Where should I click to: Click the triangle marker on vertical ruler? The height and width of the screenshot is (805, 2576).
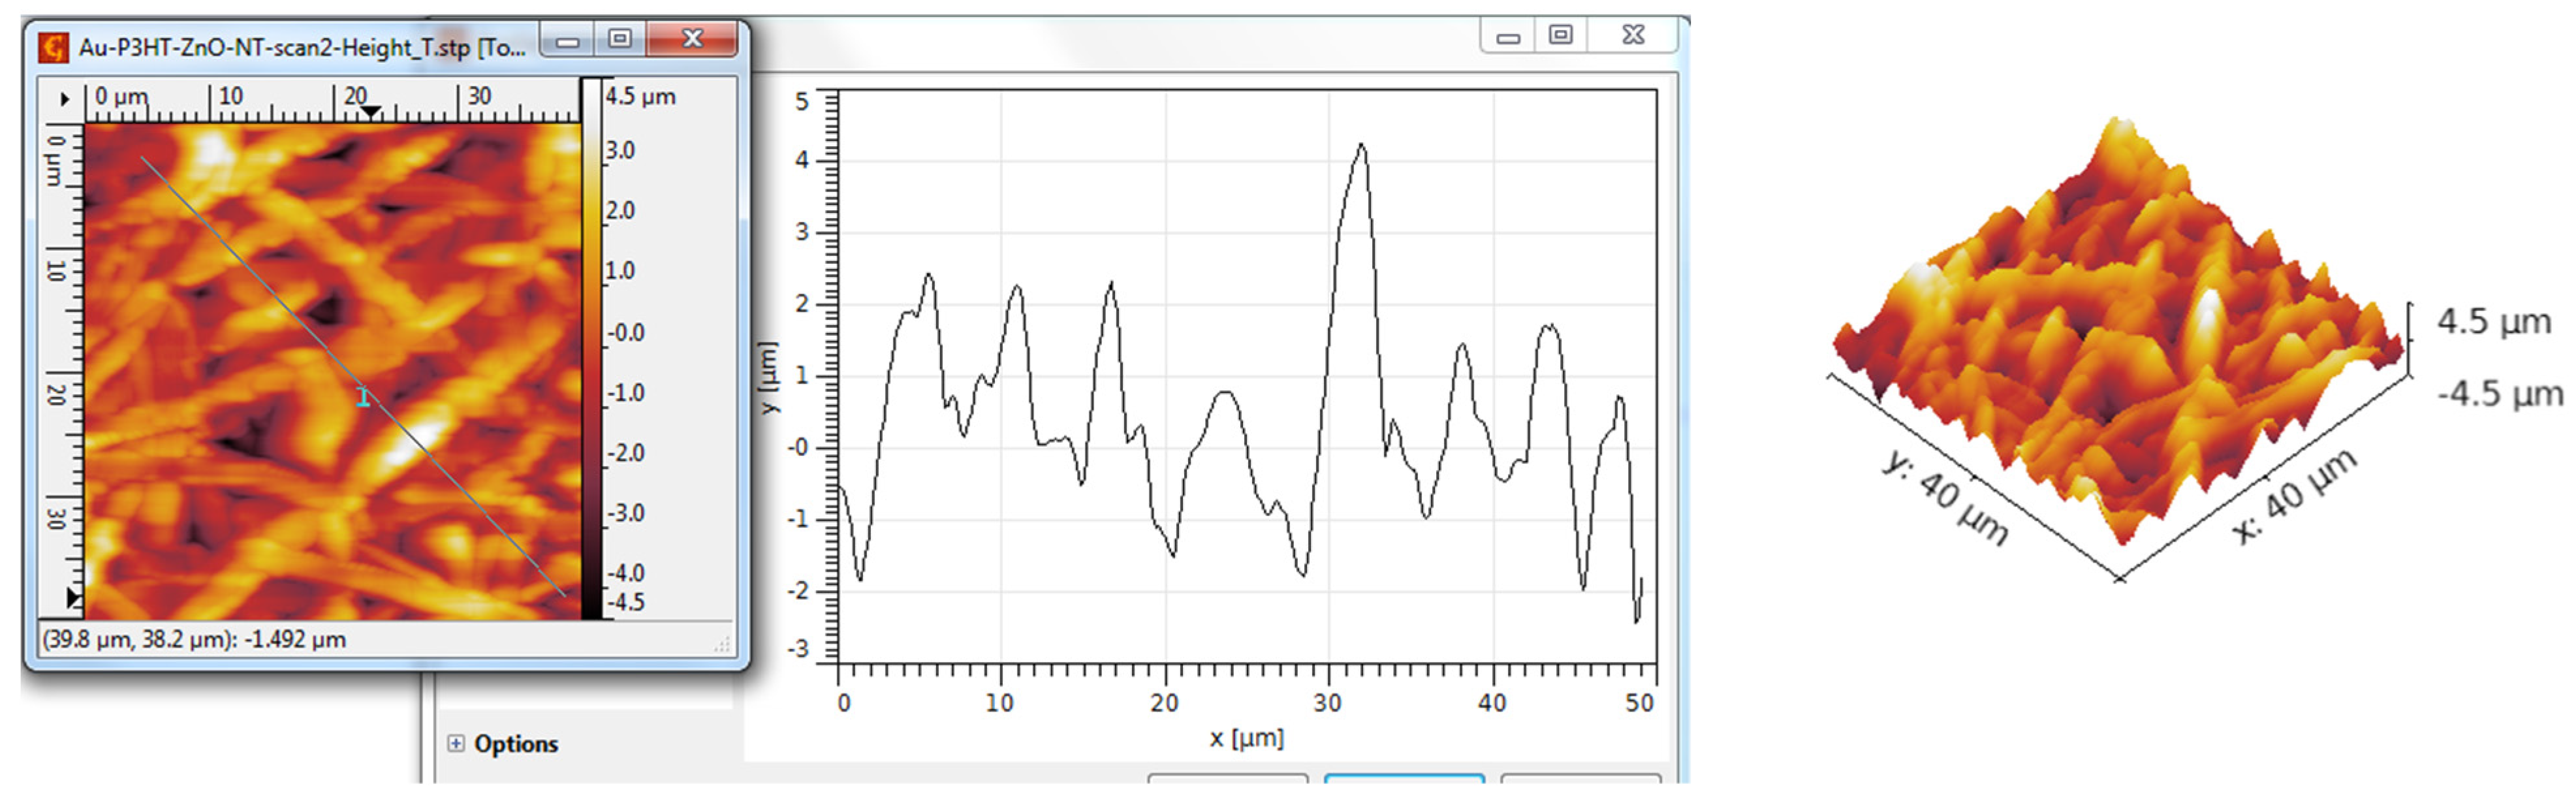73,597
